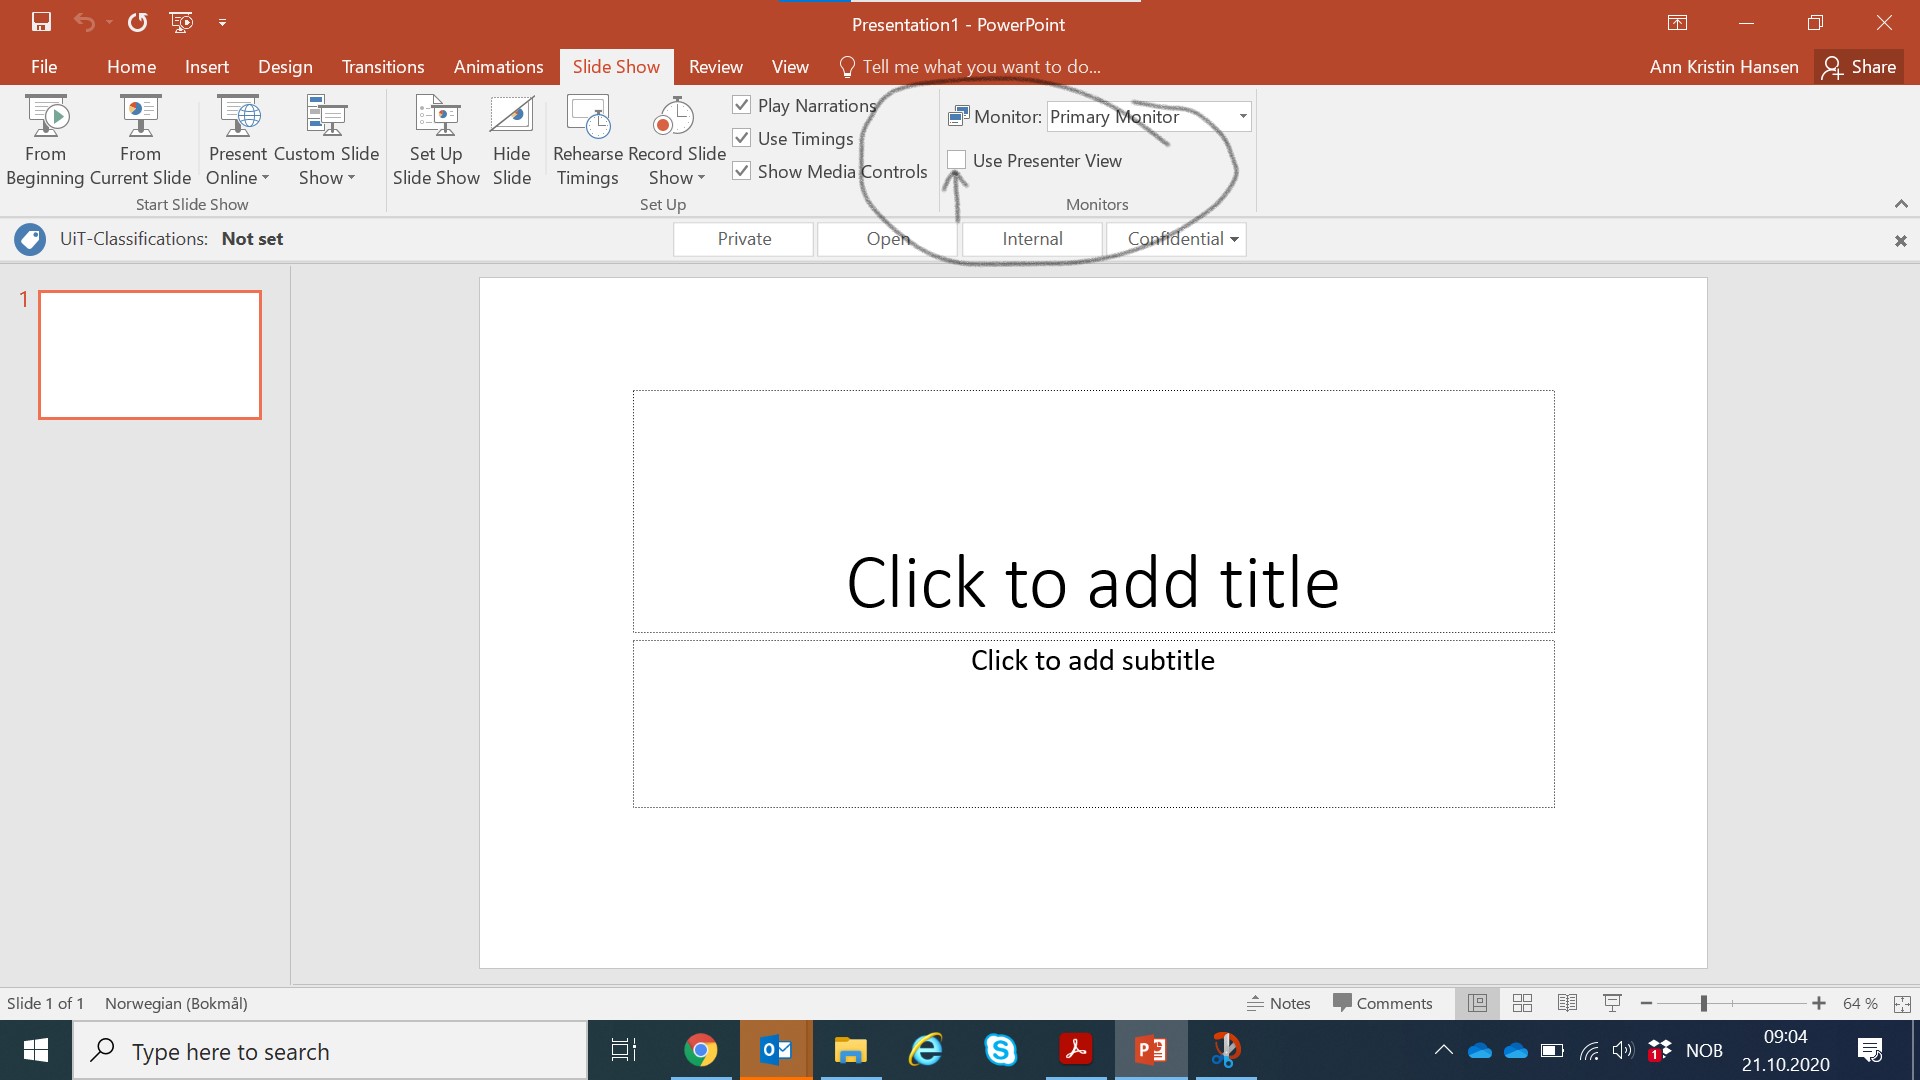
Task: Start slide show From Beginning
Action: click(46, 140)
